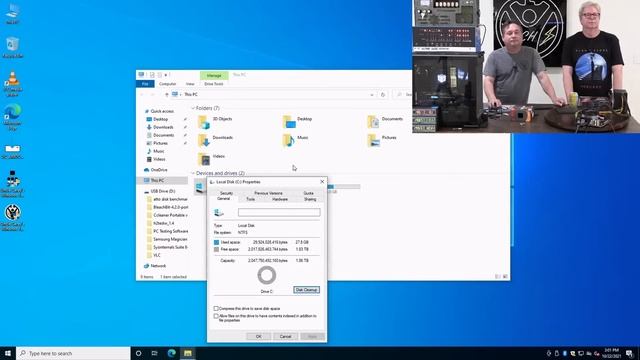Click OK in the Properties dialog

[x=258, y=336]
